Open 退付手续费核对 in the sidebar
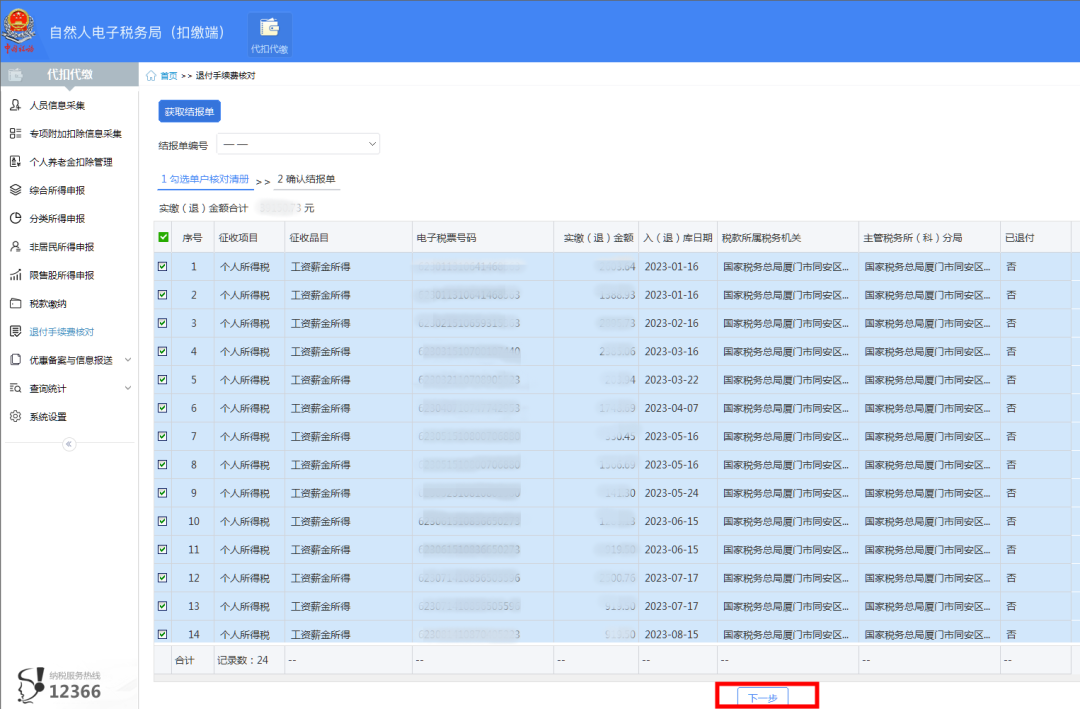1080x709 pixels. coord(61,332)
